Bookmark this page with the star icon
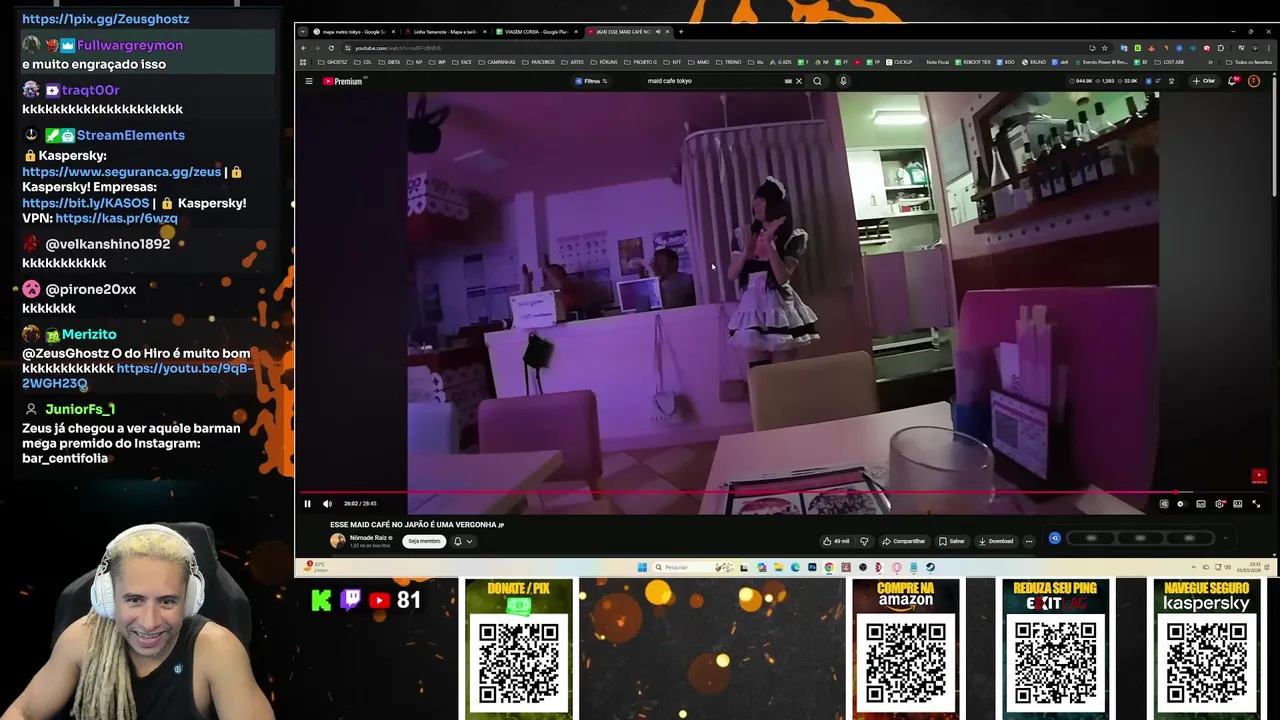This screenshot has height=720, width=1280. click(1104, 48)
